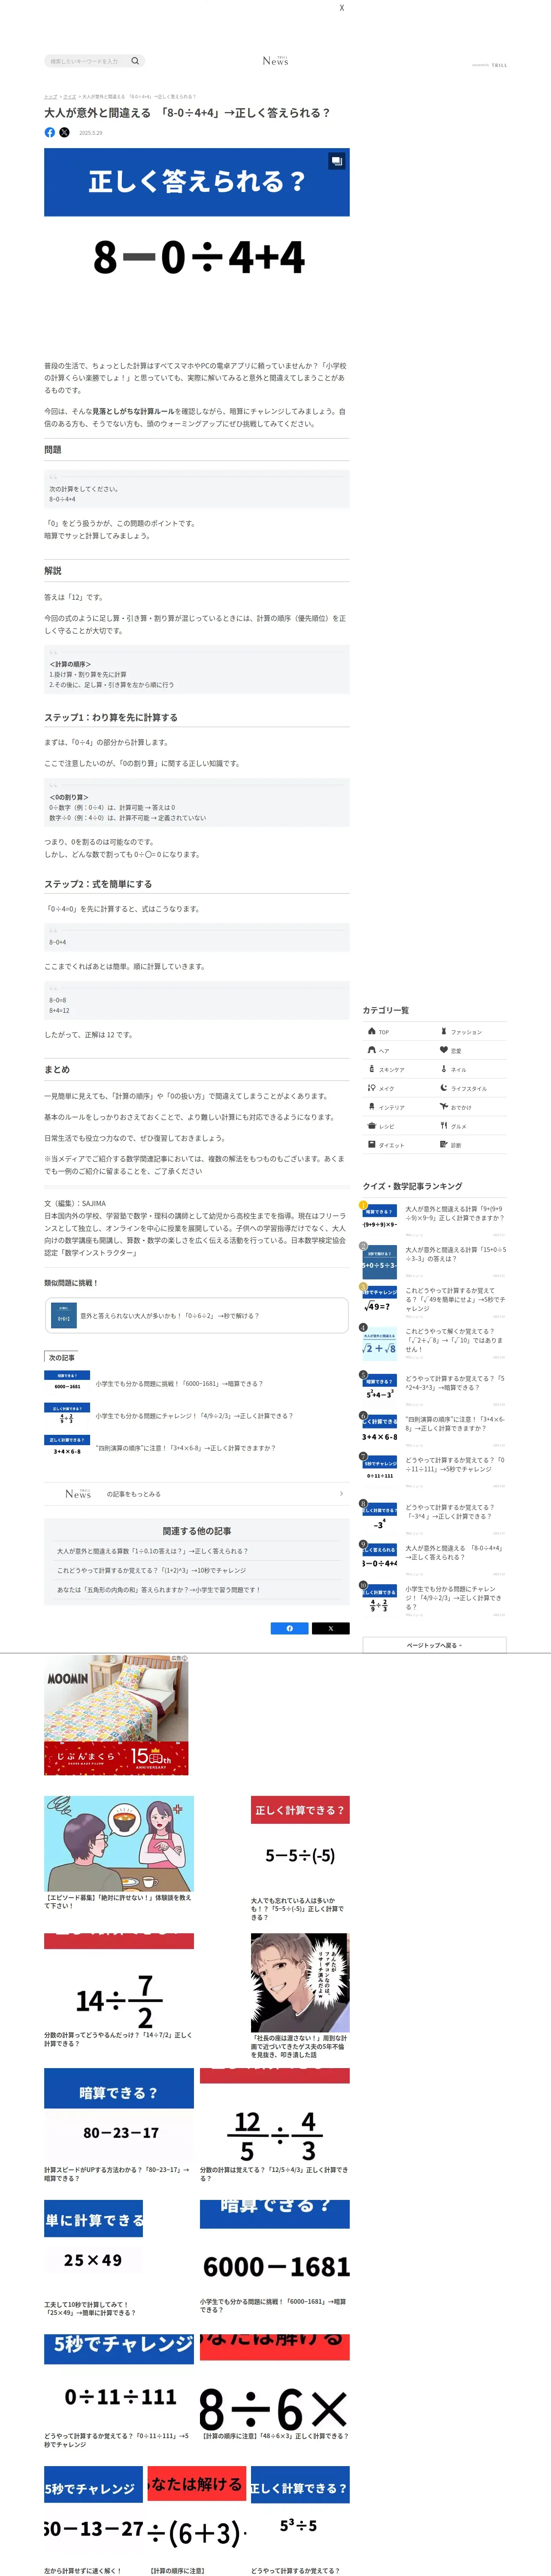This screenshot has width=551, height=2576.
Task: Open recommended card 5³÷5
Action: pyautogui.click(x=300, y=2521)
